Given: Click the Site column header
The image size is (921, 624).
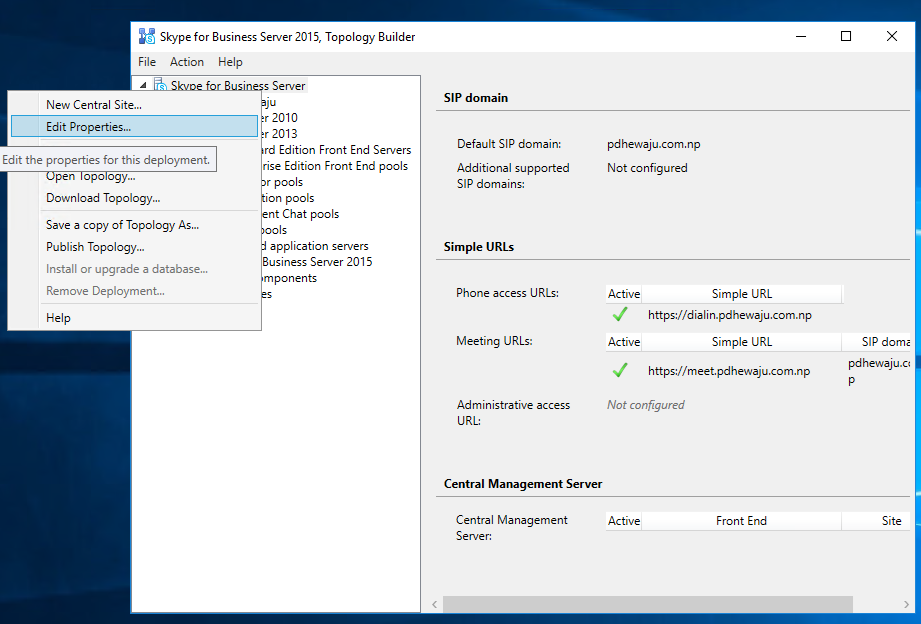Looking at the screenshot, I should pos(876,521).
